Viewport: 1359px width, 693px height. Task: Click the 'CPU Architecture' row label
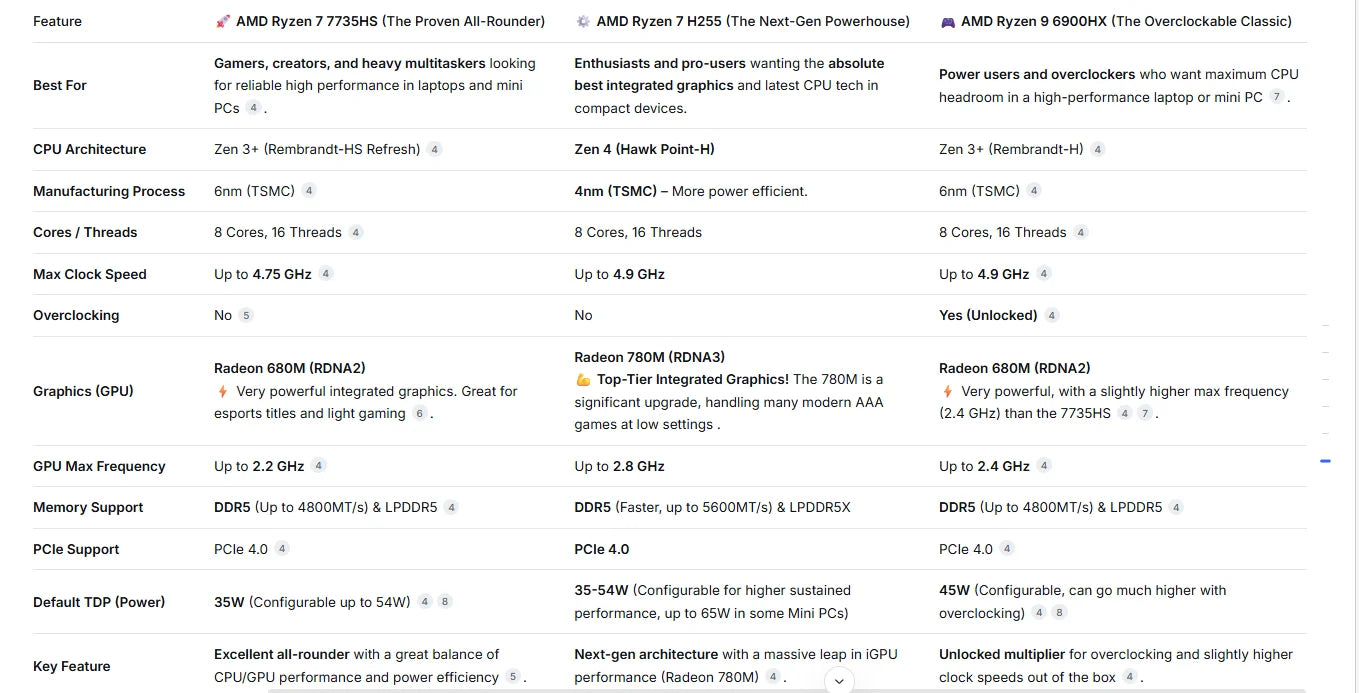tap(89, 149)
